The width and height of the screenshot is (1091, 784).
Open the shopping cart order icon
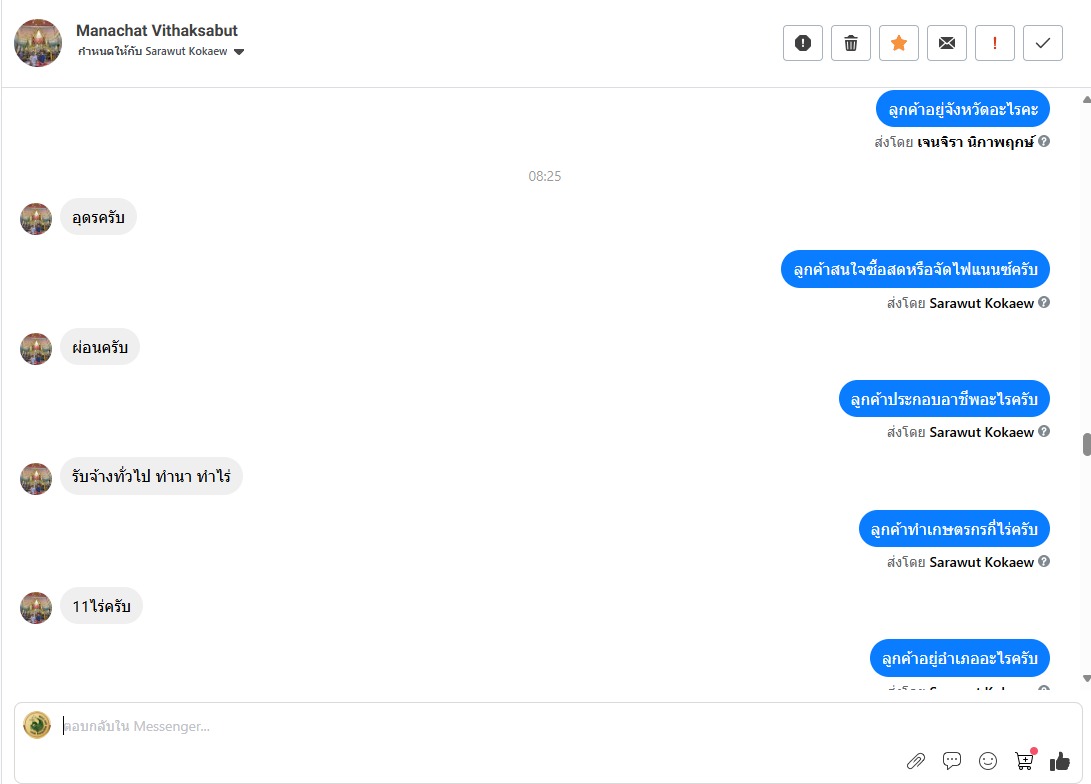[x=1025, y=760]
